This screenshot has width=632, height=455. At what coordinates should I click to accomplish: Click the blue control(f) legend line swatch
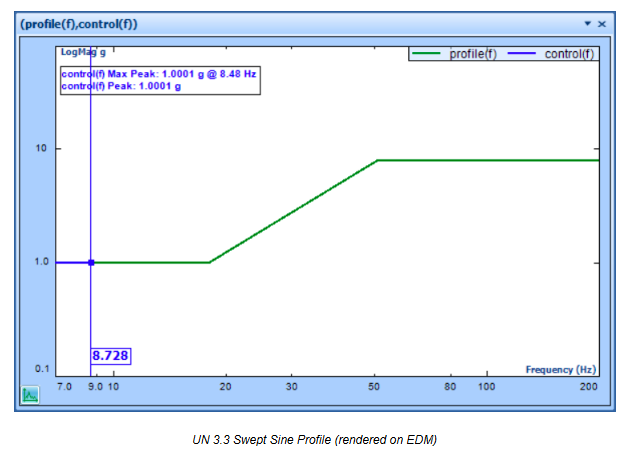[524, 54]
